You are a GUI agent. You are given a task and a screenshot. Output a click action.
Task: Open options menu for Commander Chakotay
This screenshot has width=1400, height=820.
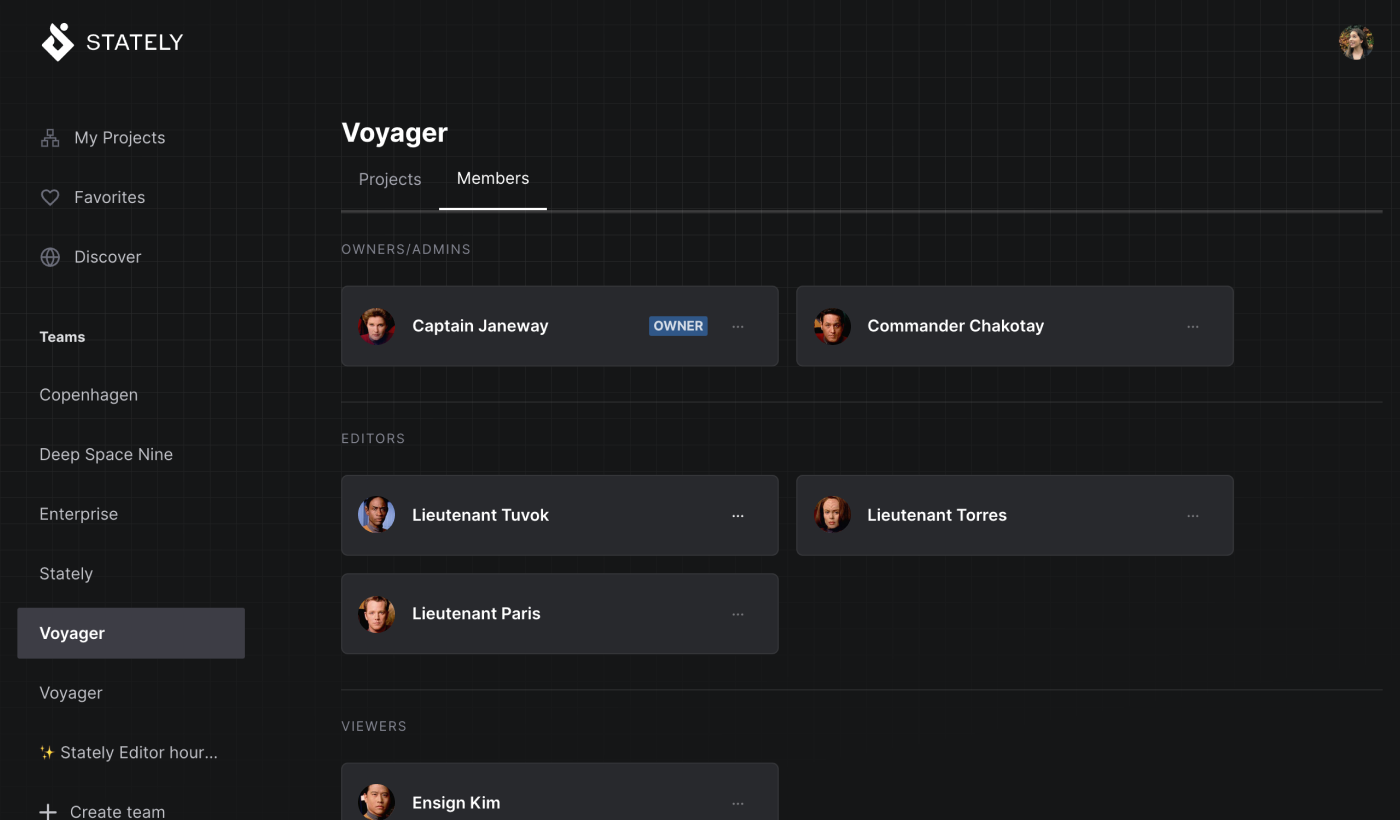[x=1193, y=326]
